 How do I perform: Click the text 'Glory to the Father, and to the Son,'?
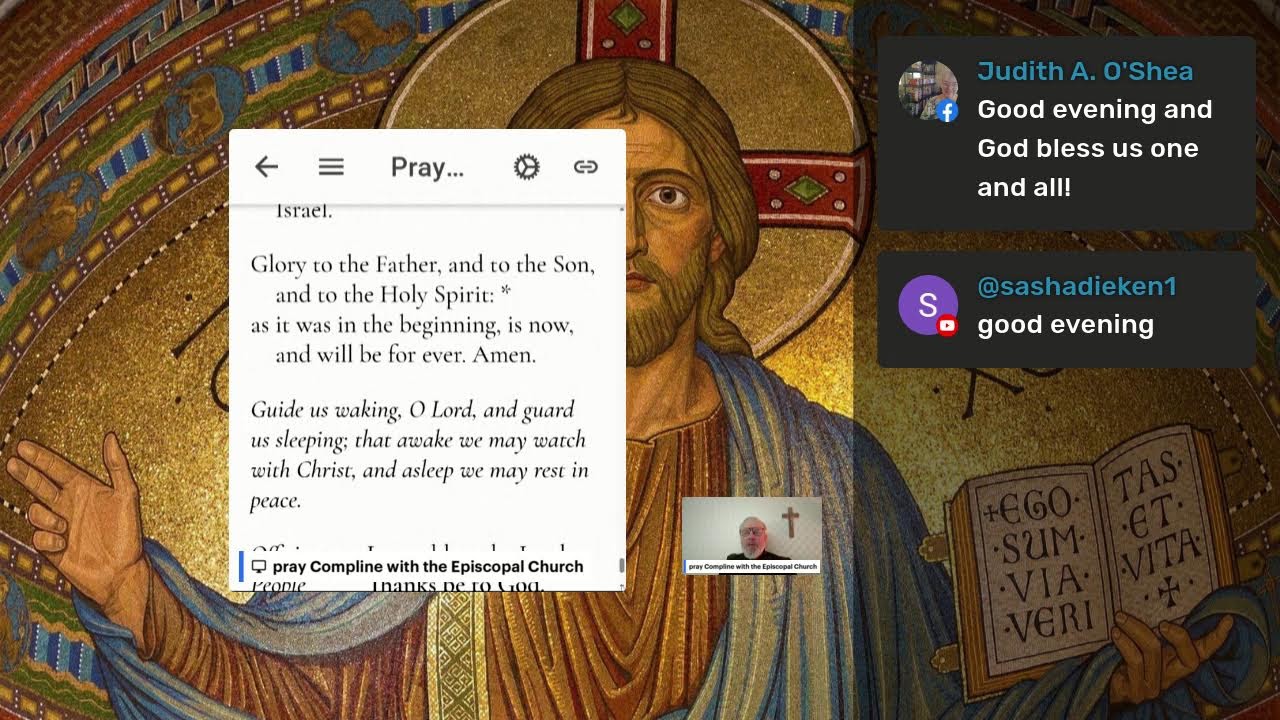click(422, 265)
